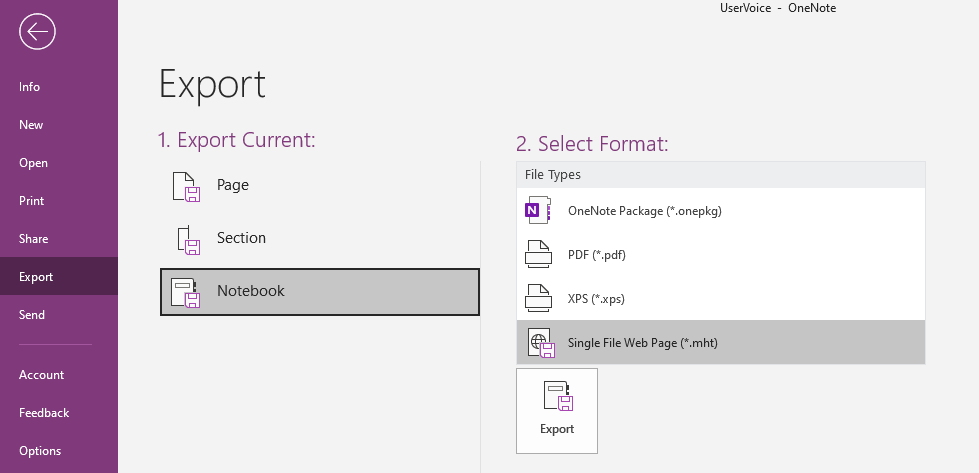Choose the Section label under Export Current
This screenshot has width=979, height=473.
click(241, 238)
